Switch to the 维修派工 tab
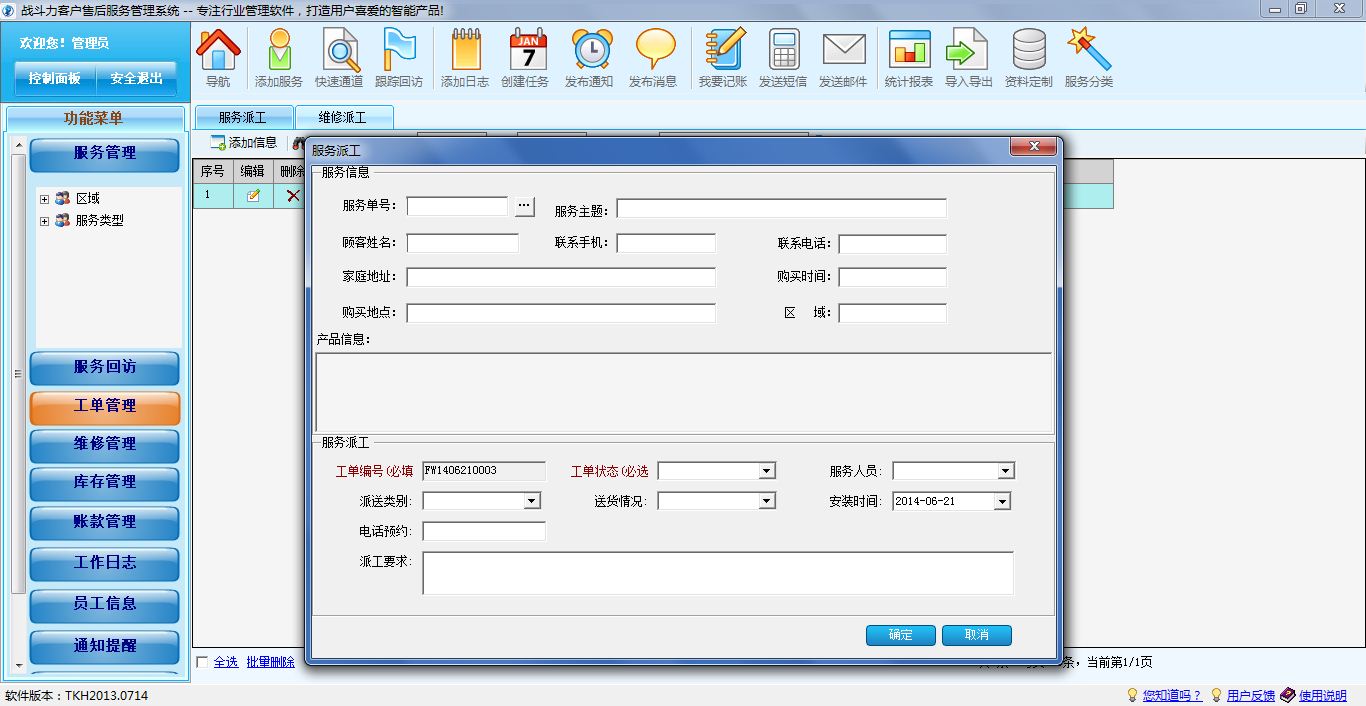The height and width of the screenshot is (706, 1366). pos(343,118)
